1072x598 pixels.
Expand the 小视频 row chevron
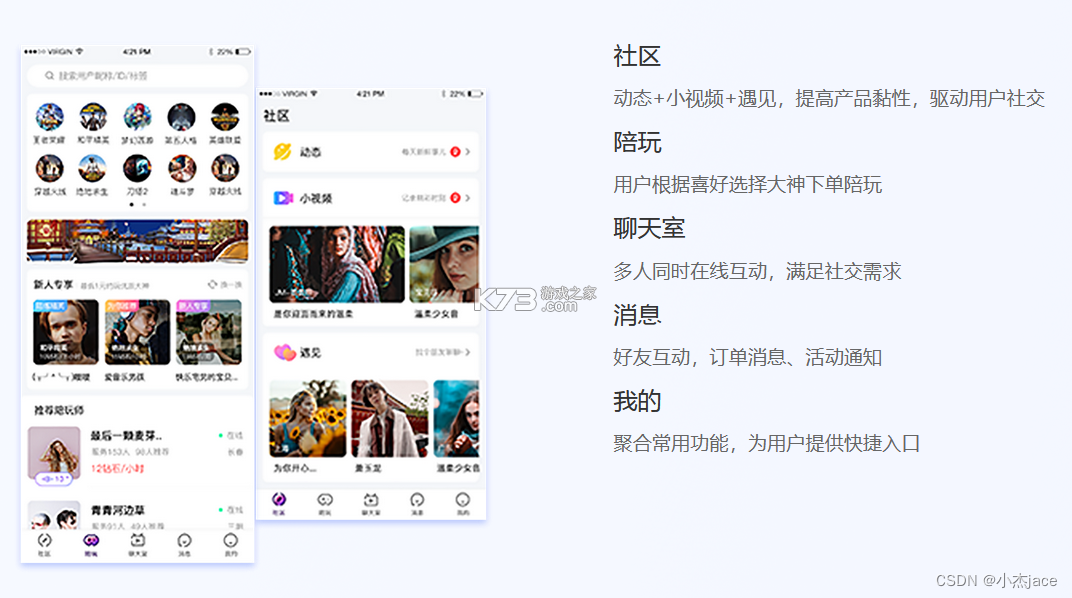point(468,198)
